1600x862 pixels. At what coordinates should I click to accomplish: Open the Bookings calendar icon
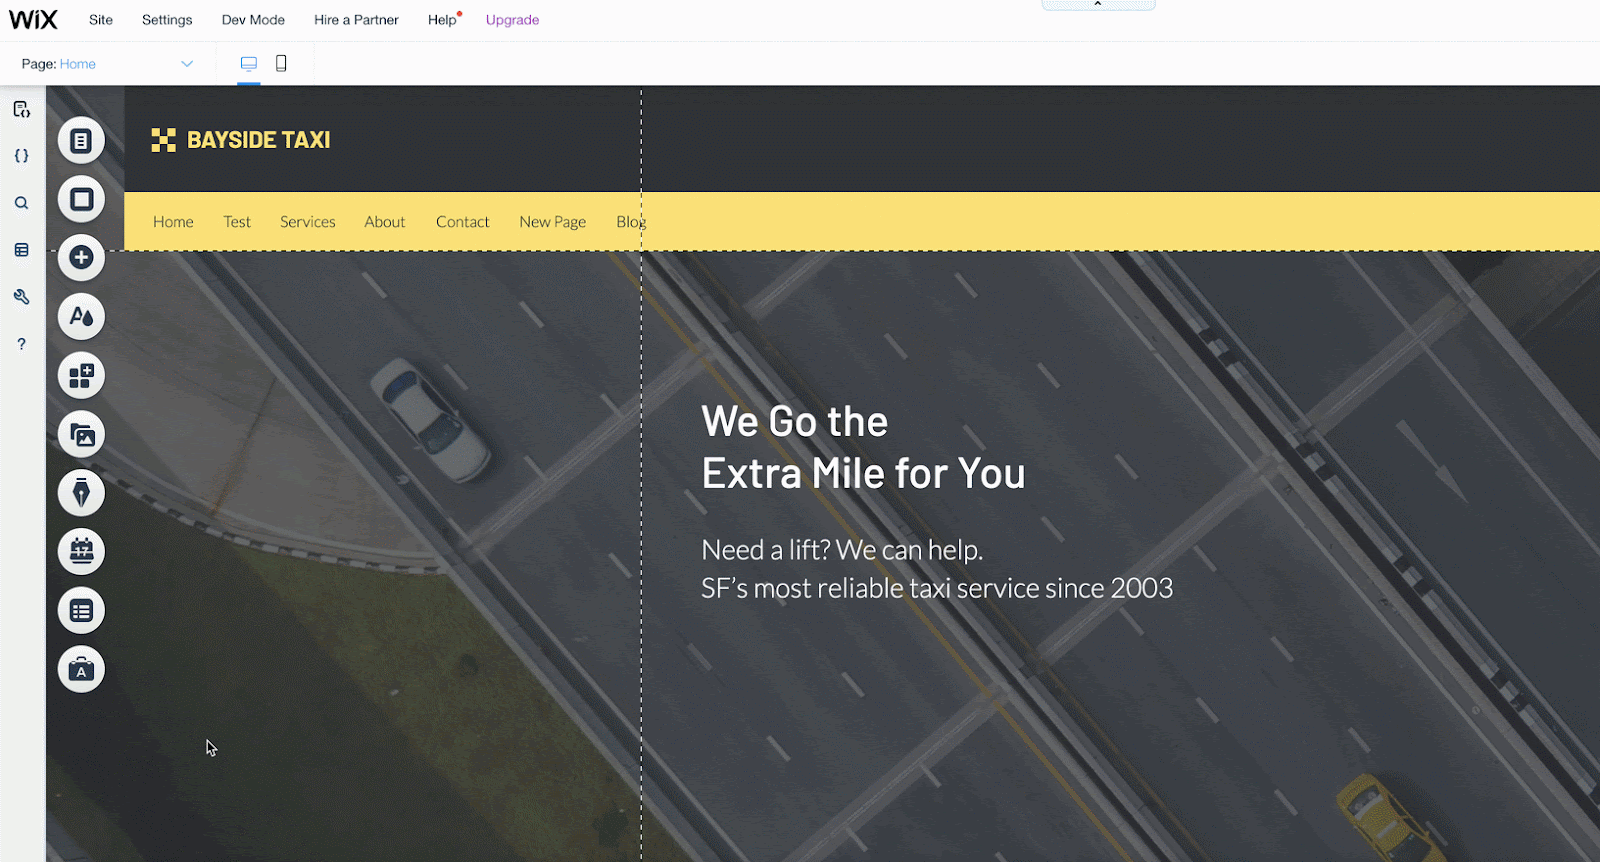tap(81, 552)
